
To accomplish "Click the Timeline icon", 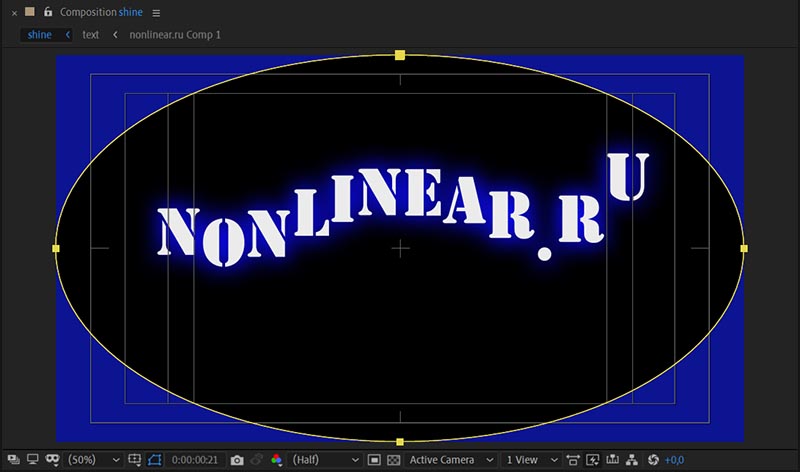I will (612, 460).
